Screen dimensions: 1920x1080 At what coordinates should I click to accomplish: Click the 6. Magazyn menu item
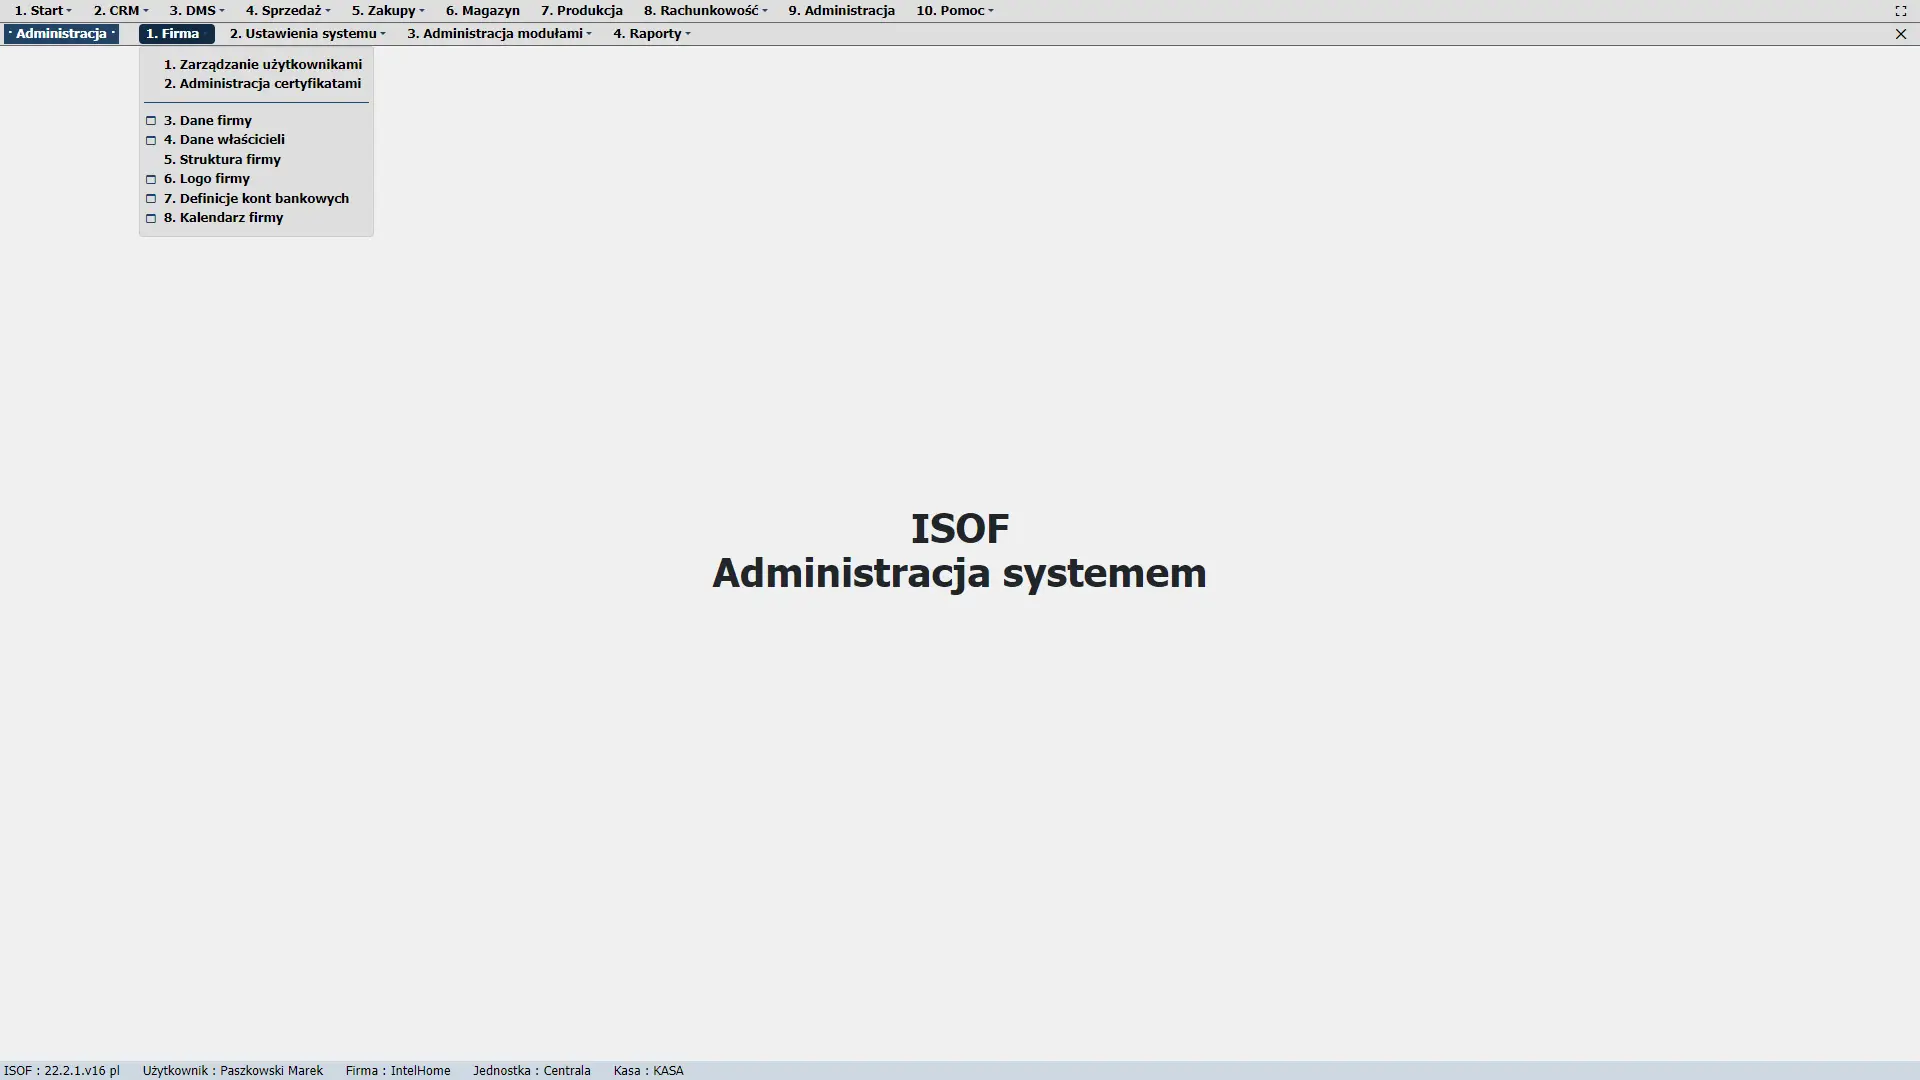click(482, 11)
